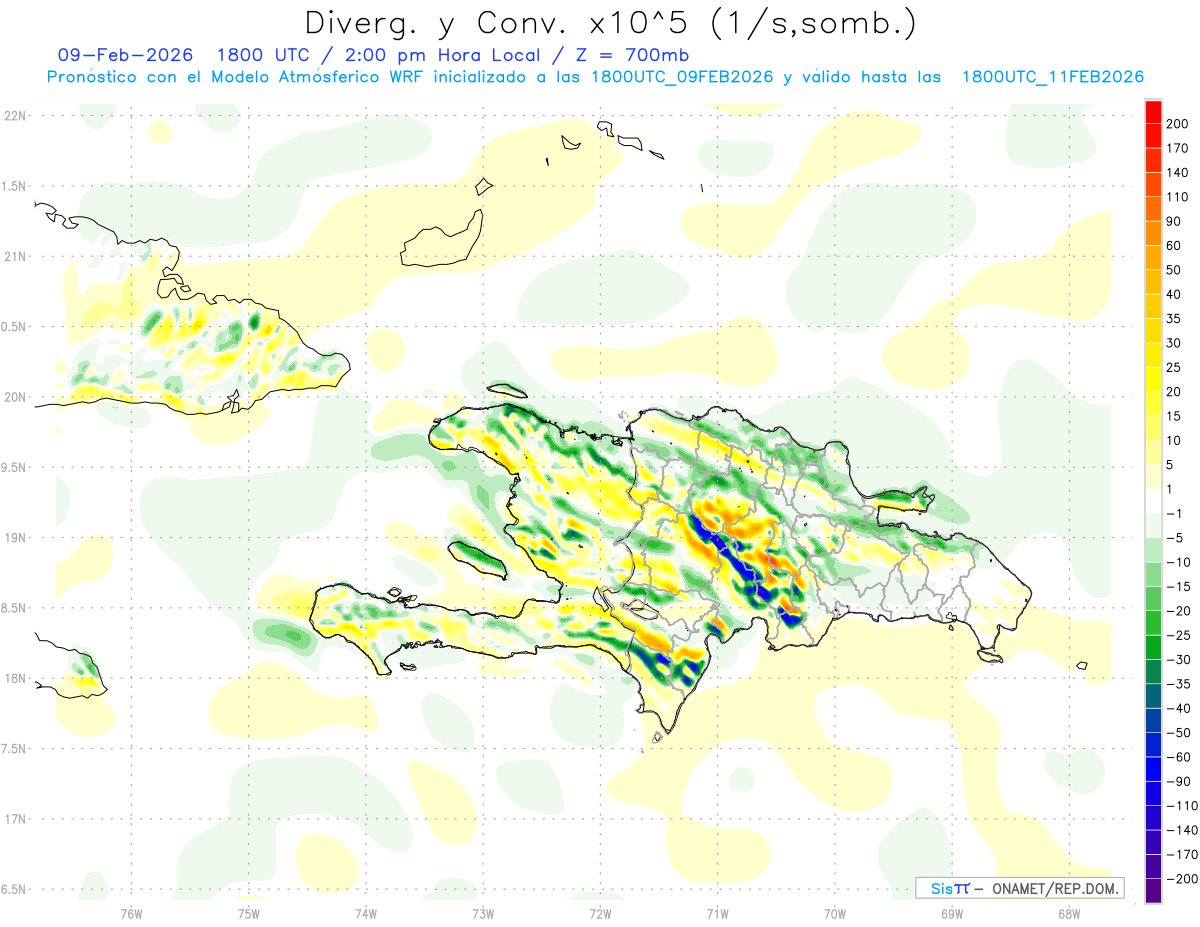
Task: Click the '0.5N' latitude label
Action: (15, 327)
